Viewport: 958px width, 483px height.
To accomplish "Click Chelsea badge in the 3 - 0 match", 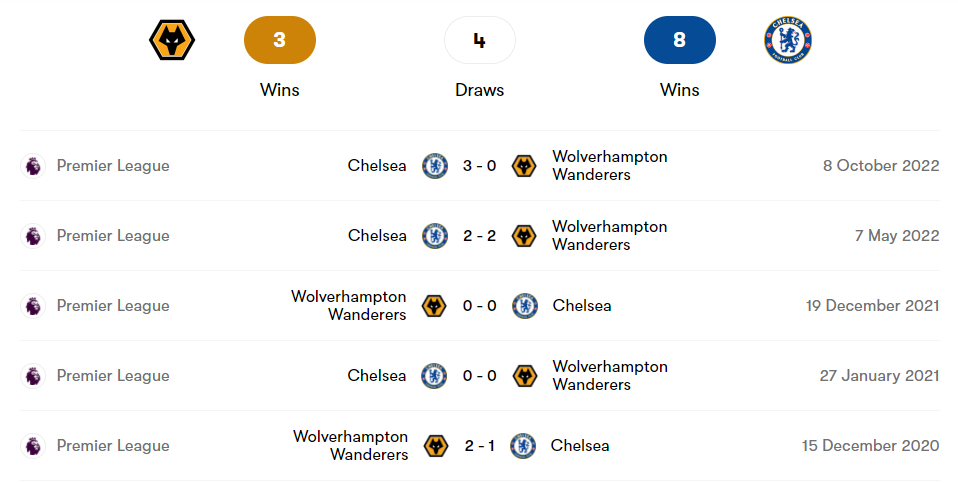I will pos(435,166).
